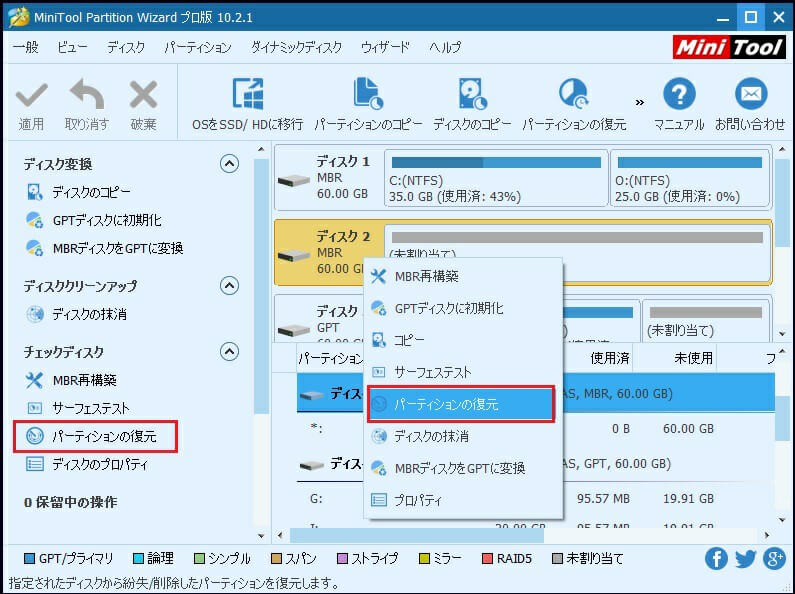Screen dimensions: 795x594
Task: Select the O:(NTFS) partition block
Action: coord(690,178)
